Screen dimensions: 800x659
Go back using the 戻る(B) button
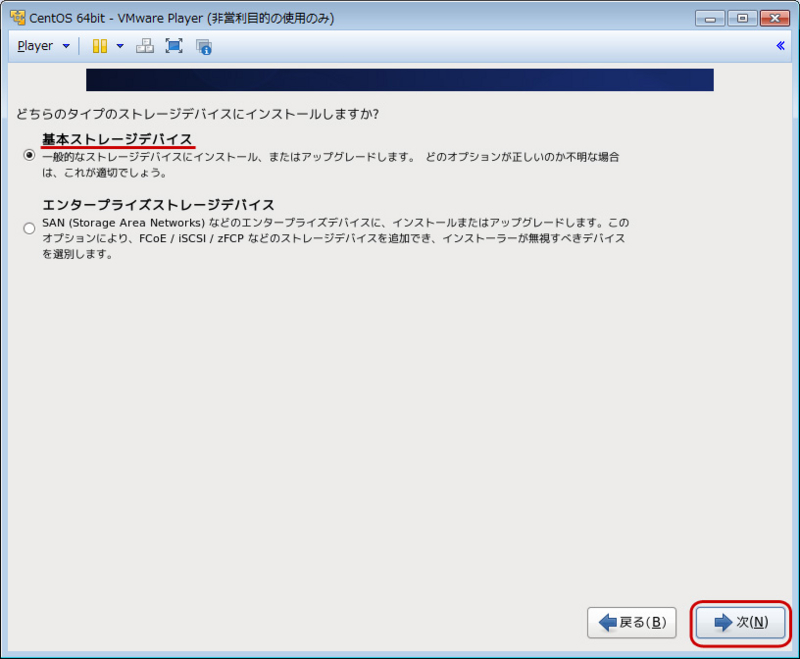tap(631, 622)
